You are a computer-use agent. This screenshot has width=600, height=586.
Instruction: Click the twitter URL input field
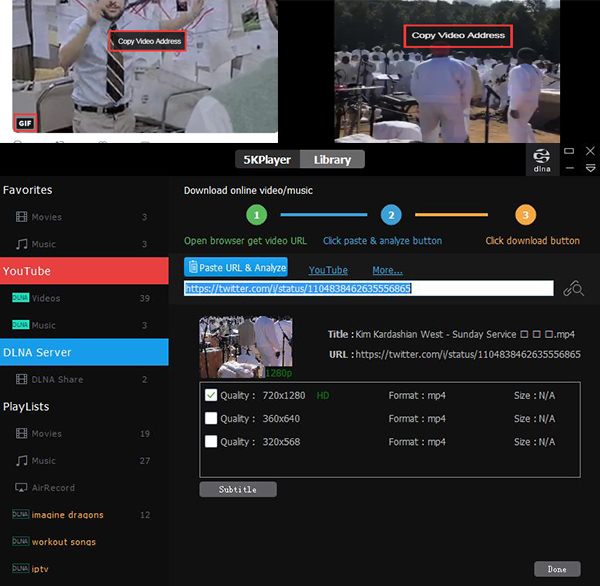coord(368,288)
